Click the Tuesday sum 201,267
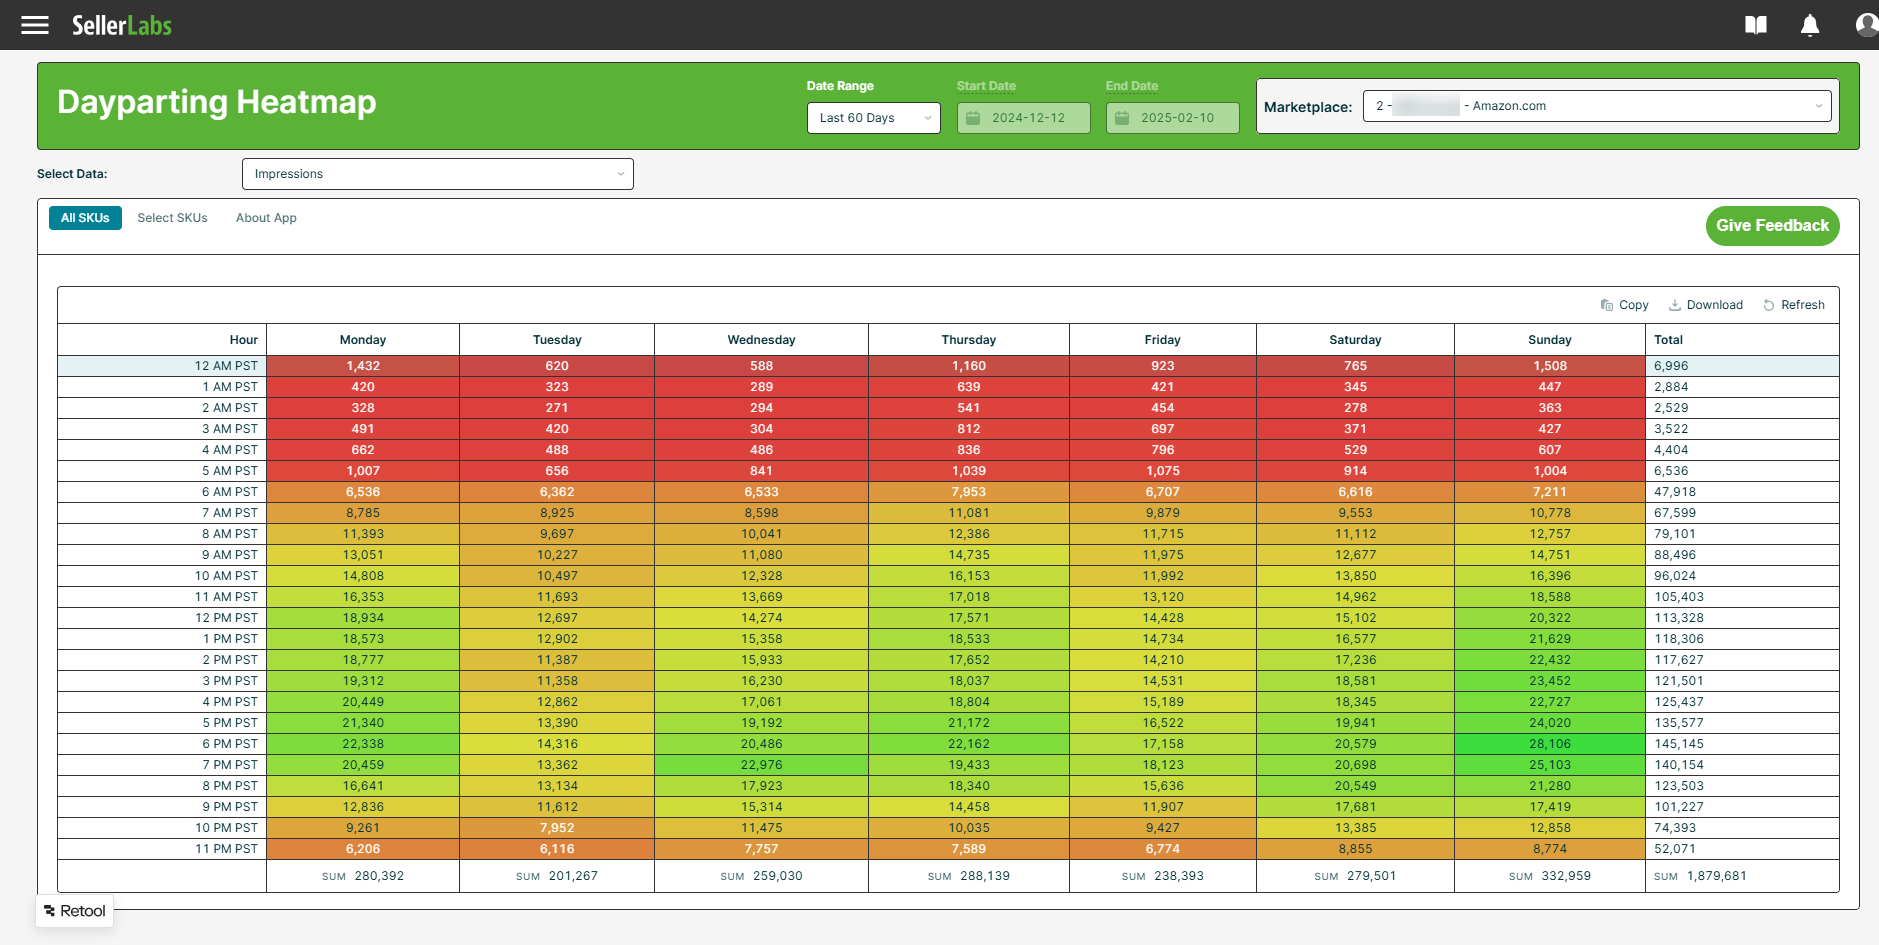Screen dimensions: 1879x945 (557, 876)
